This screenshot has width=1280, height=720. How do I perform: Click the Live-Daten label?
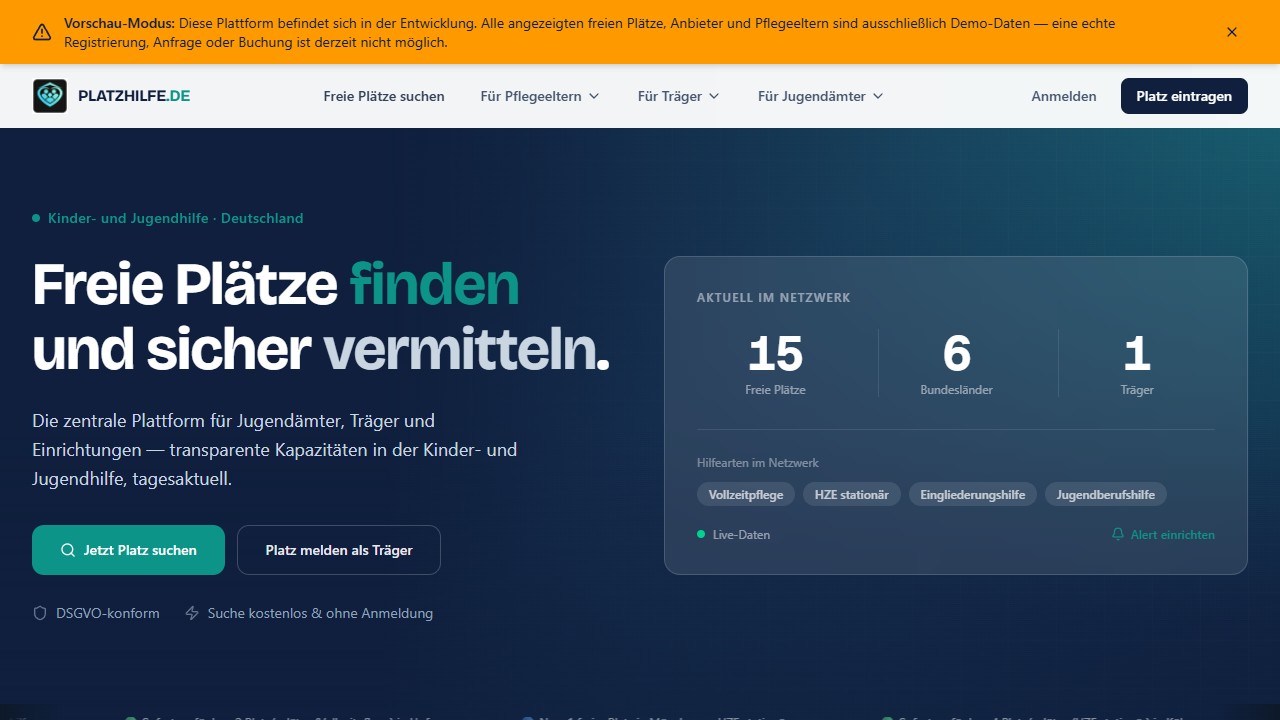pyautogui.click(x=741, y=534)
